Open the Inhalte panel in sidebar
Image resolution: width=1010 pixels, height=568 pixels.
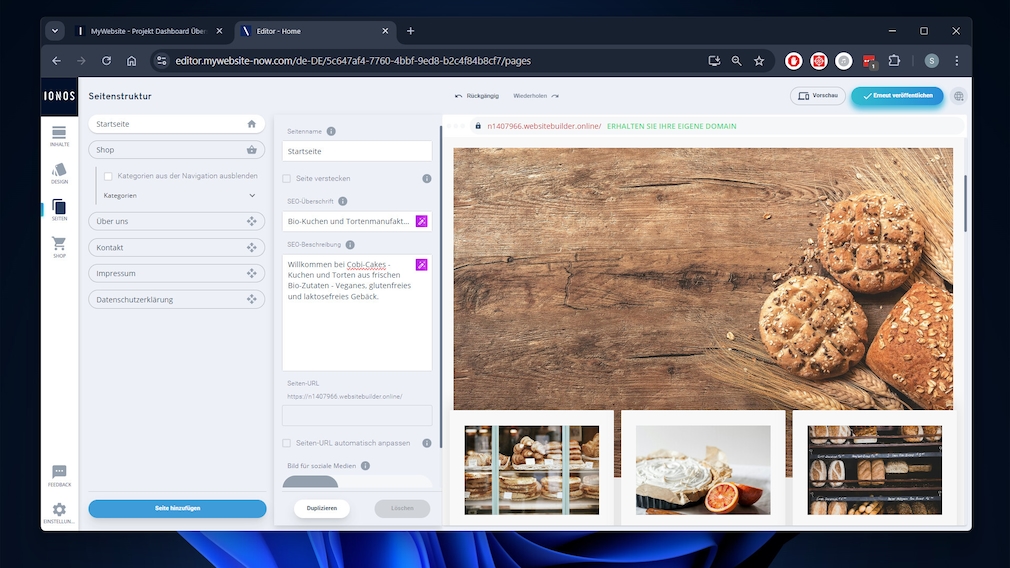pos(59,135)
